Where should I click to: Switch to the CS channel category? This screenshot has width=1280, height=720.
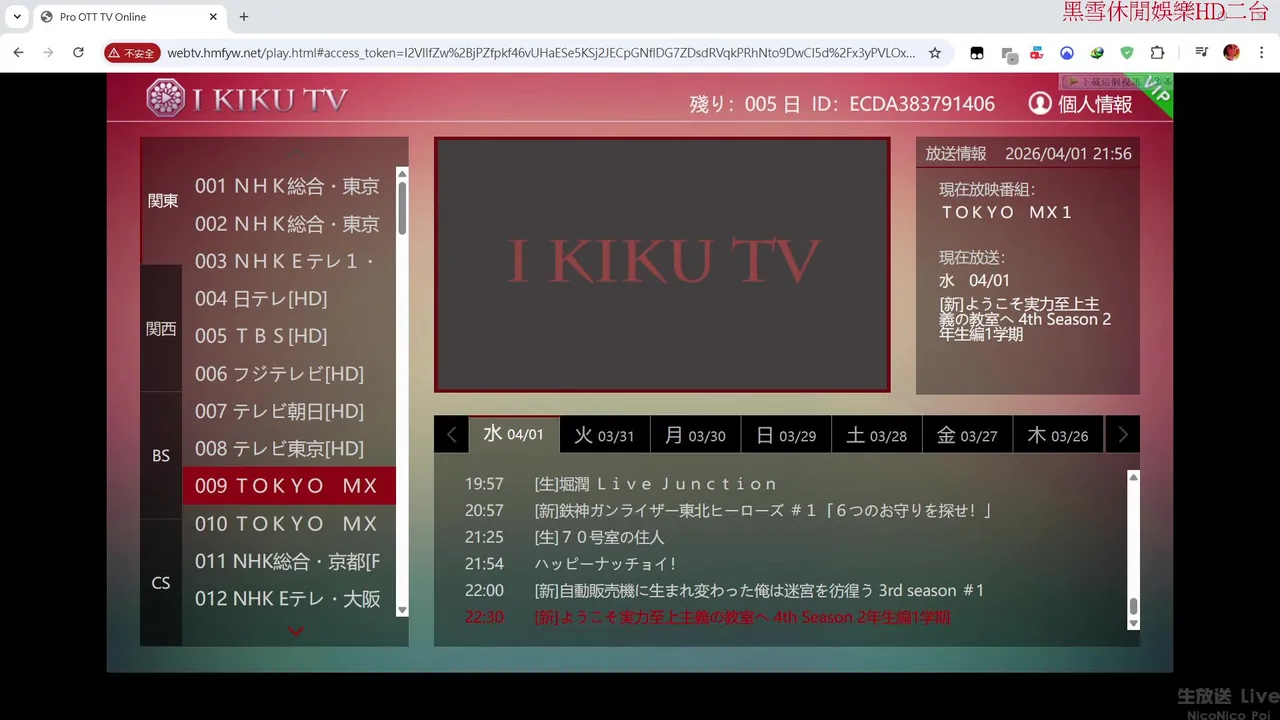(162, 582)
